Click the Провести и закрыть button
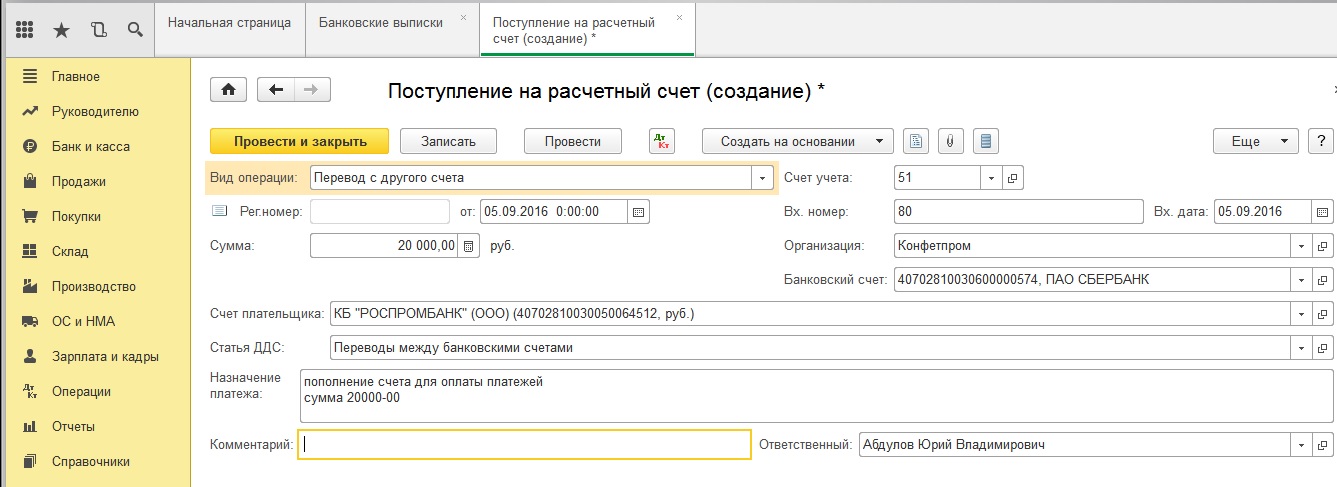This screenshot has width=1337, height=487. (x=300, y=141)
